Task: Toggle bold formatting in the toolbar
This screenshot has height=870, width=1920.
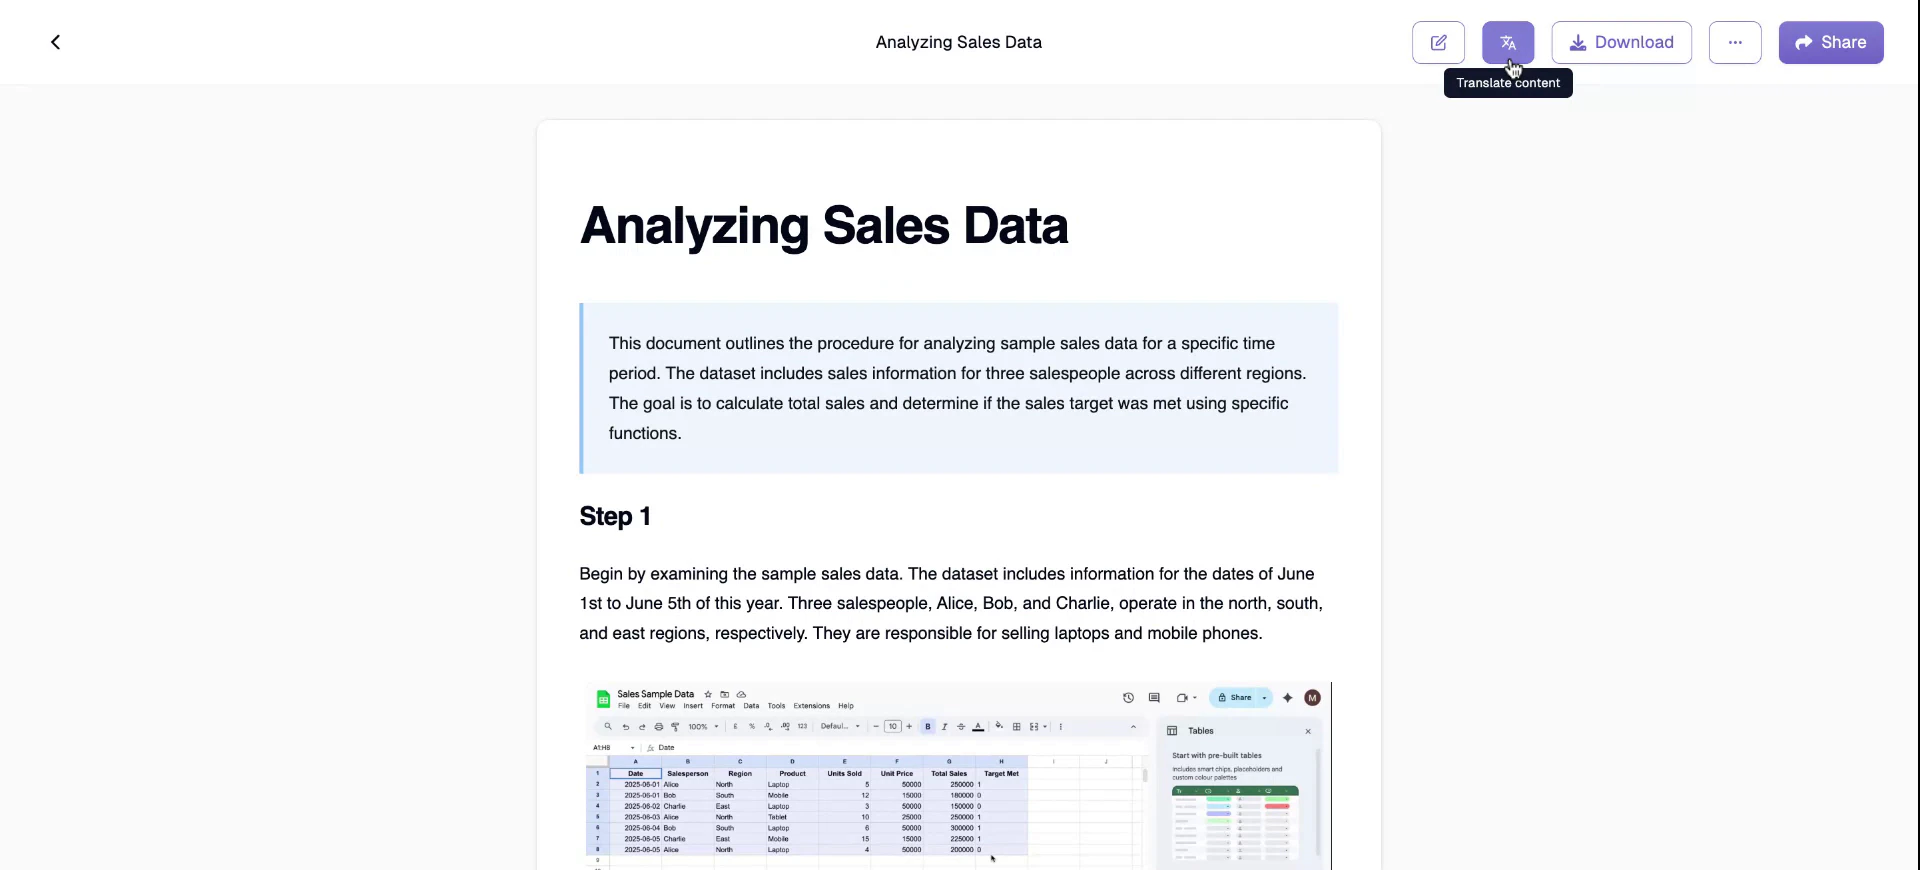Action: point(927,727)
